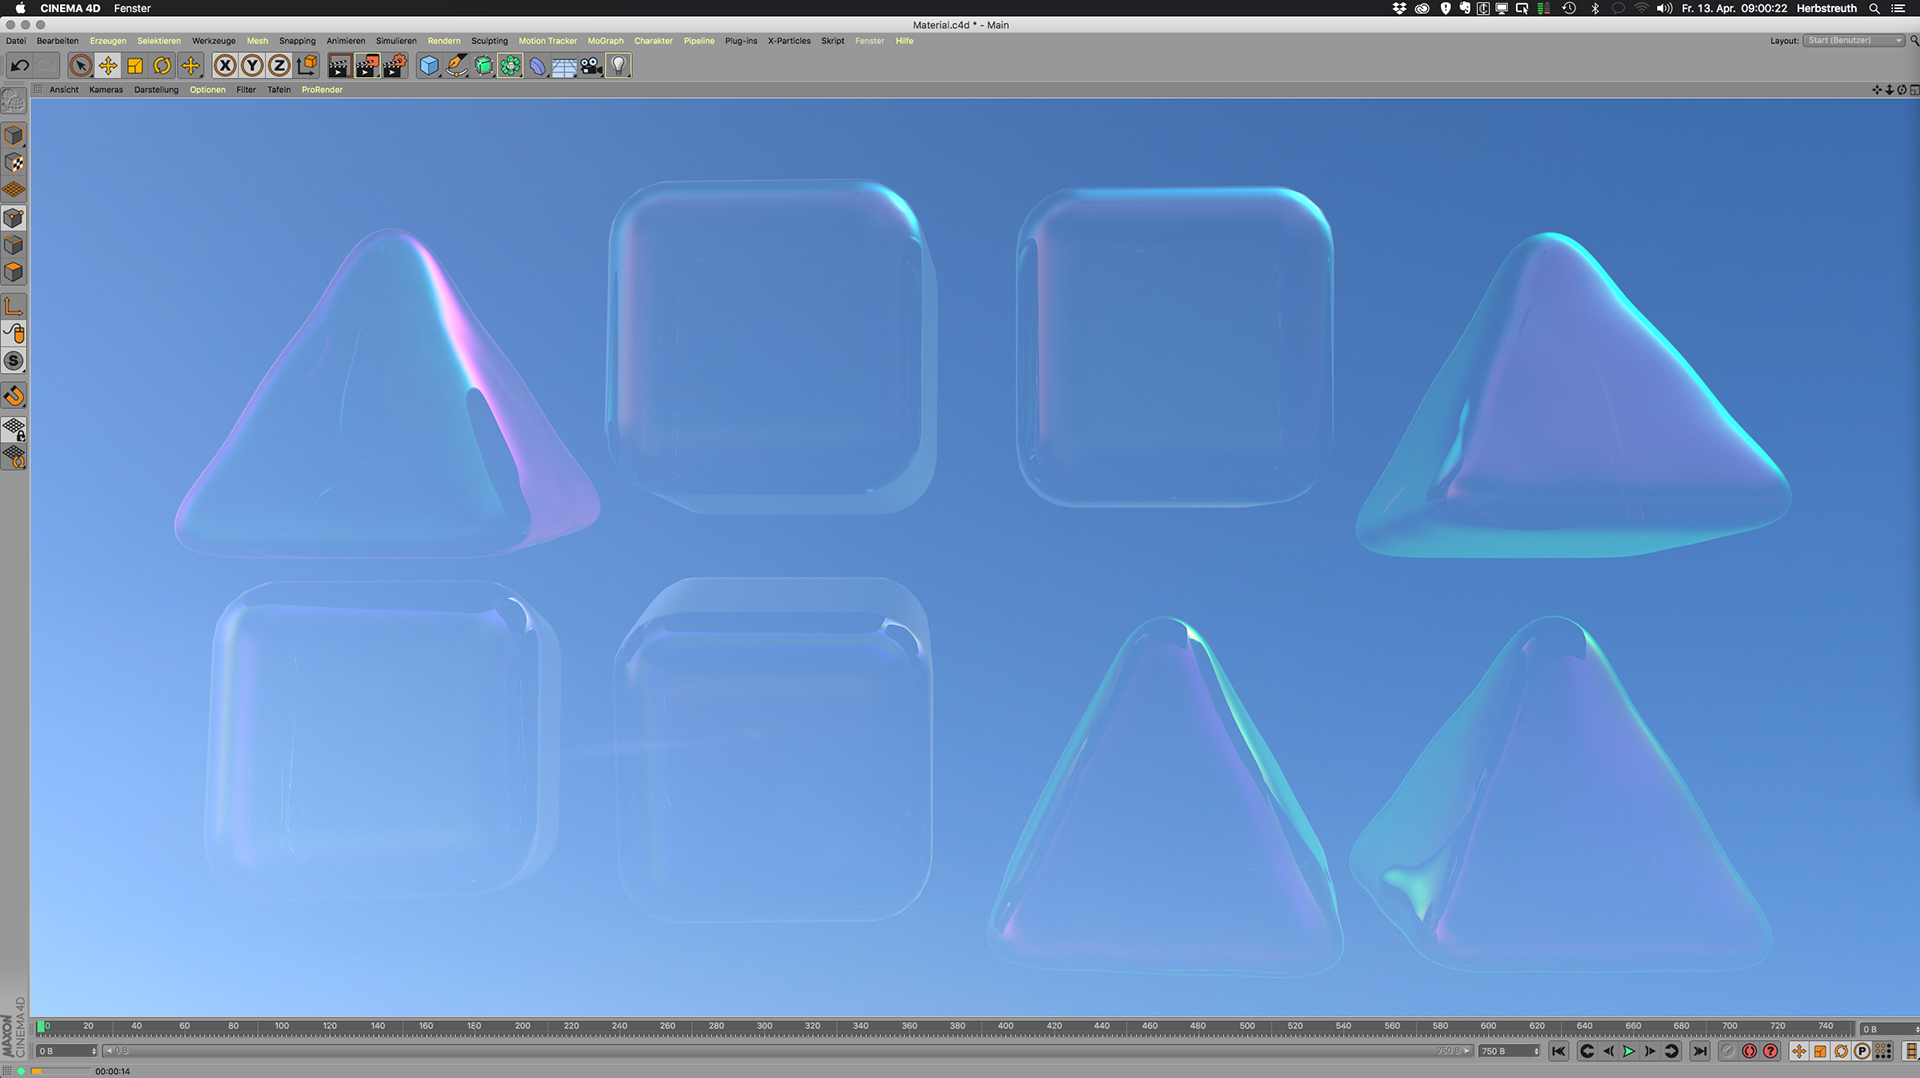
Task: Add a Light object
Action: [x=619, y=66]
